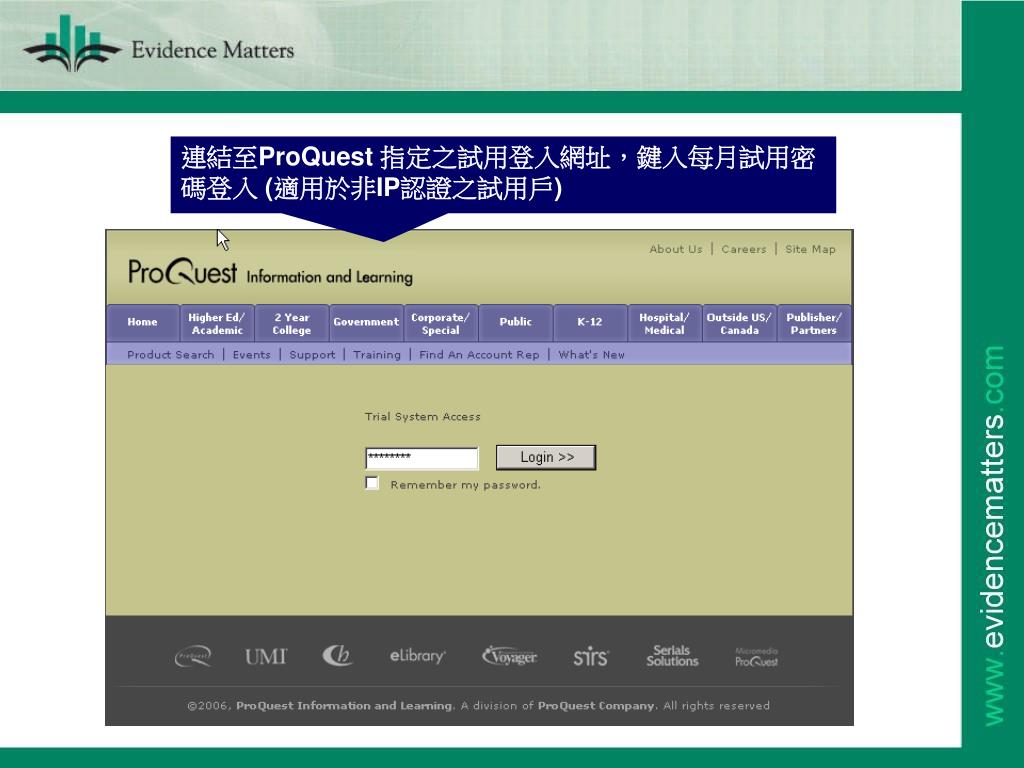The height and width of the screenshot is (768, 1024).
Task: Open the Hospital/Medical tab
Action: coord(664,323)
